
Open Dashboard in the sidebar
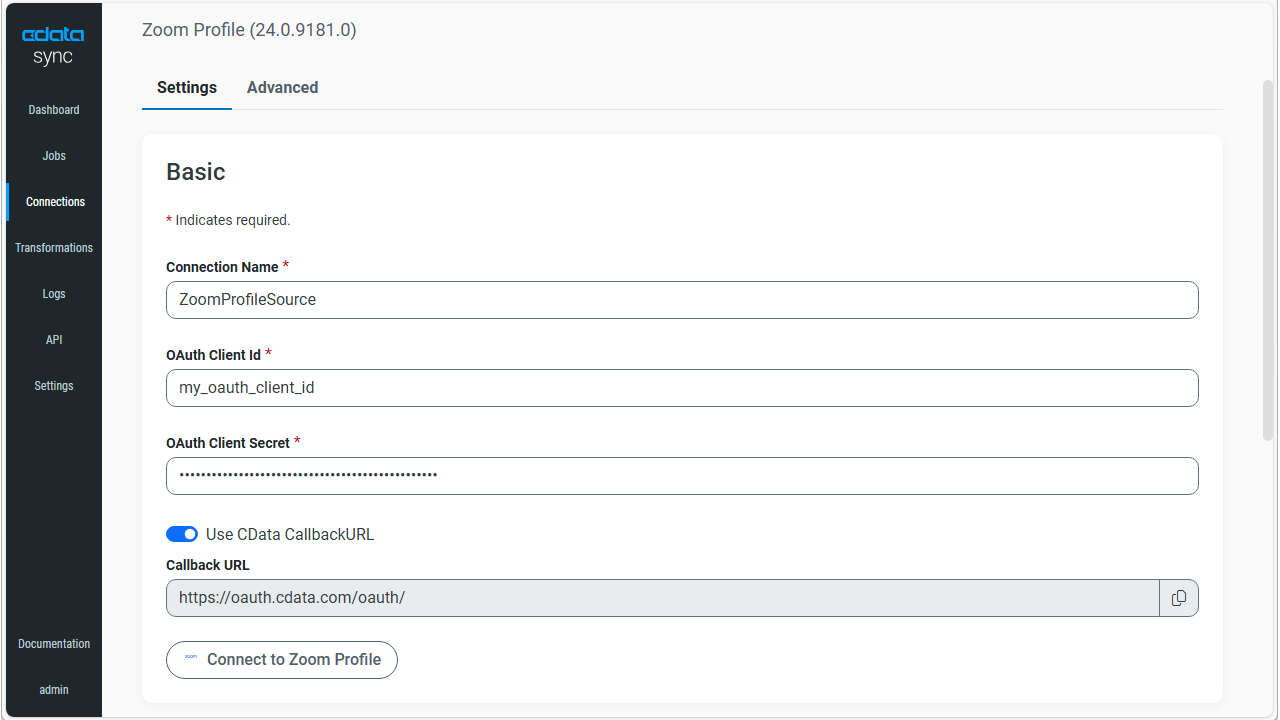(x=54, y=110)
